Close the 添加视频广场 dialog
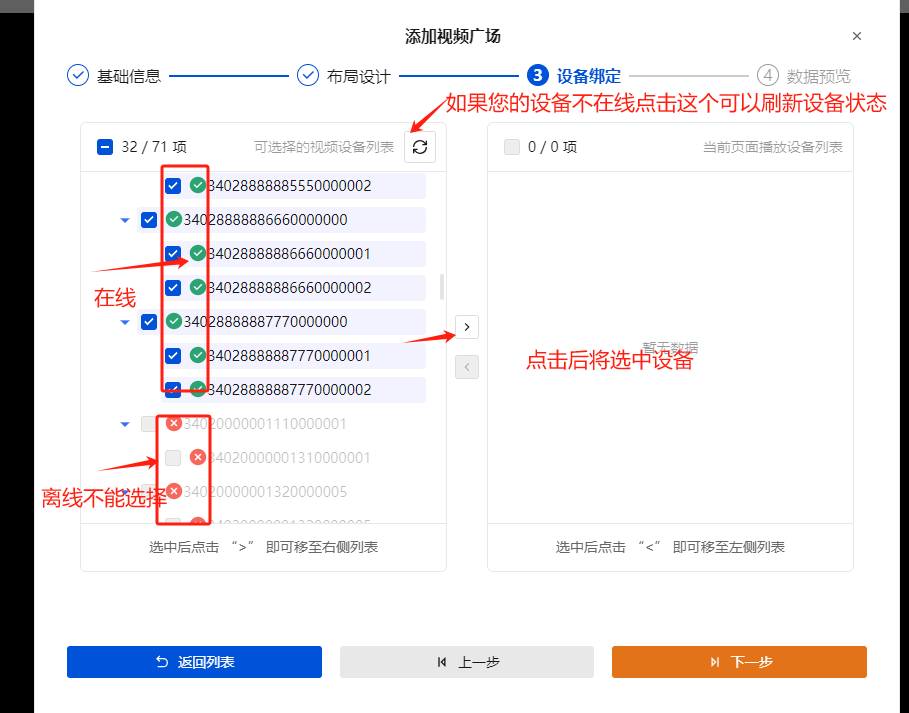909x713 pixels. click(857, 35)
